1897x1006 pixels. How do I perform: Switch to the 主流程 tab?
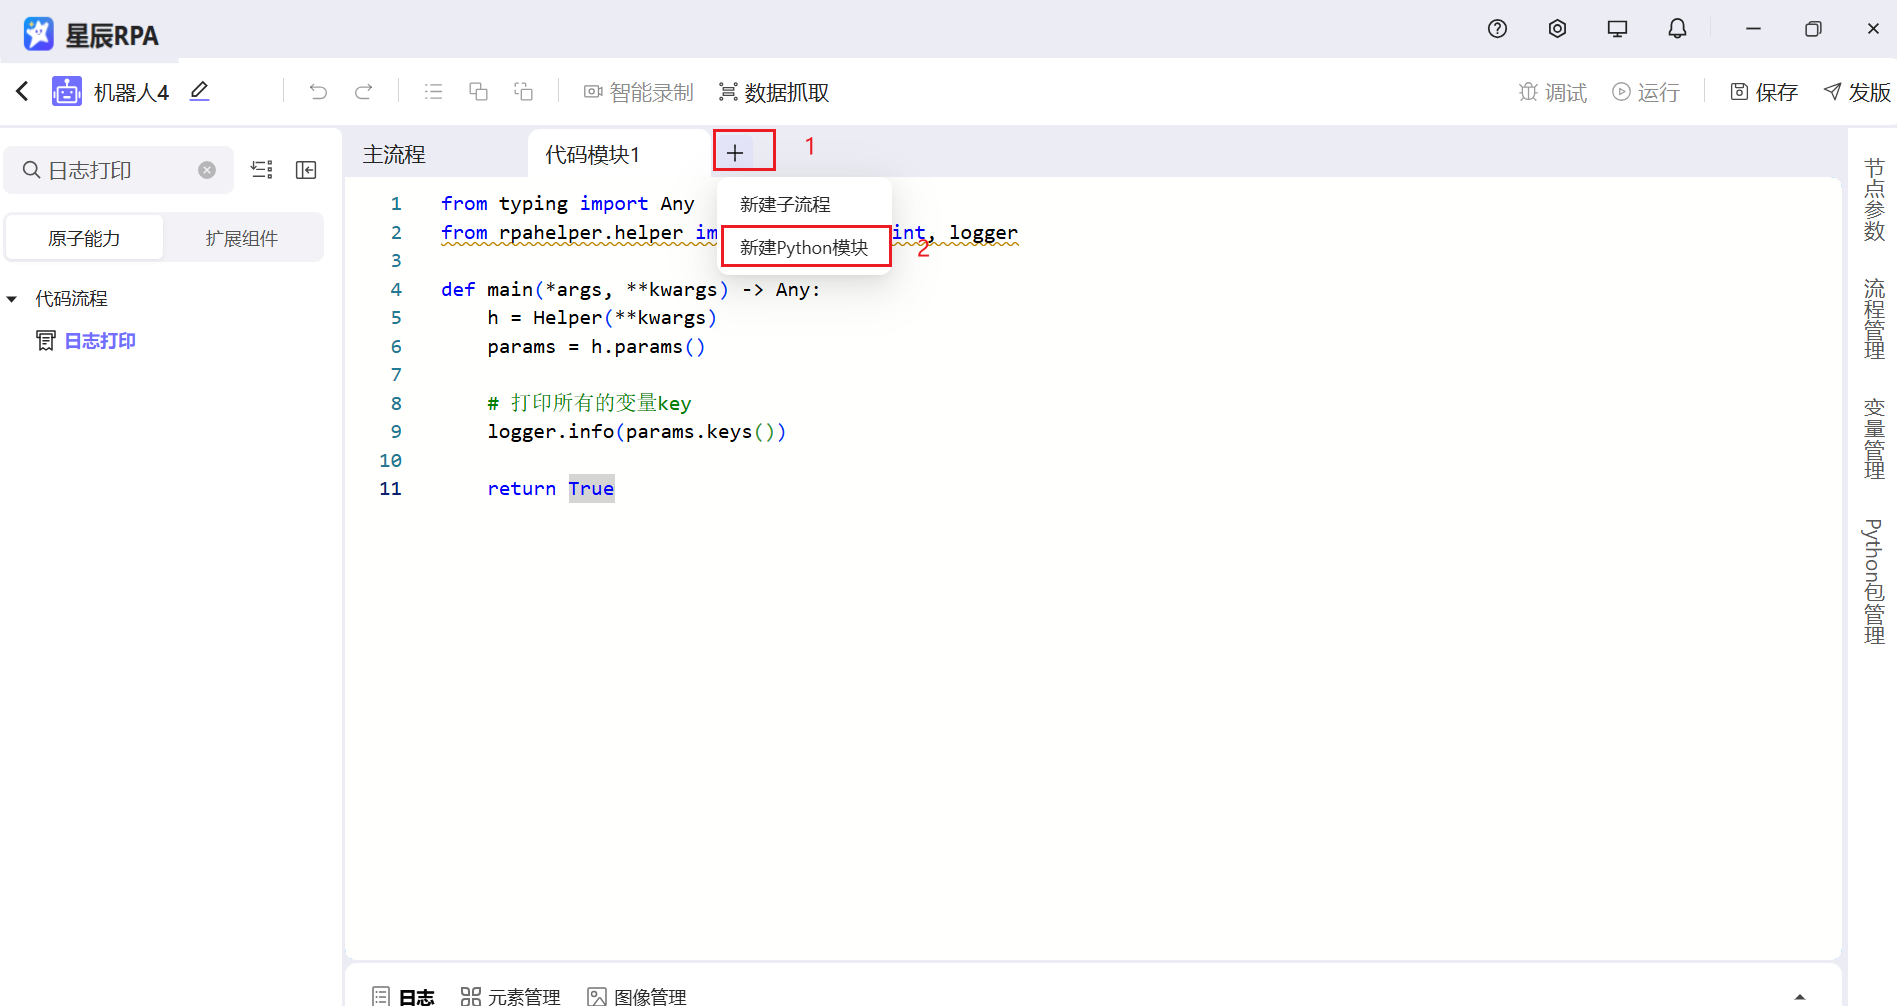pos(394,155)
